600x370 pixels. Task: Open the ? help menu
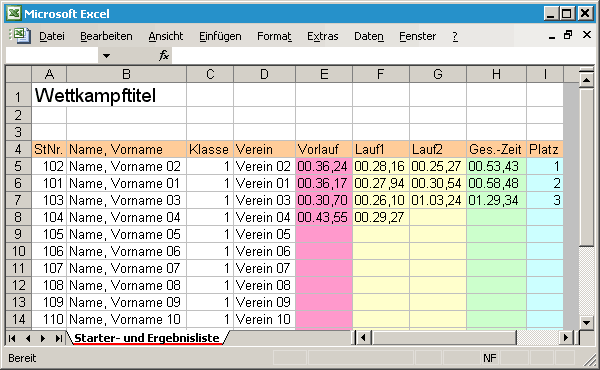coord(455,36)
